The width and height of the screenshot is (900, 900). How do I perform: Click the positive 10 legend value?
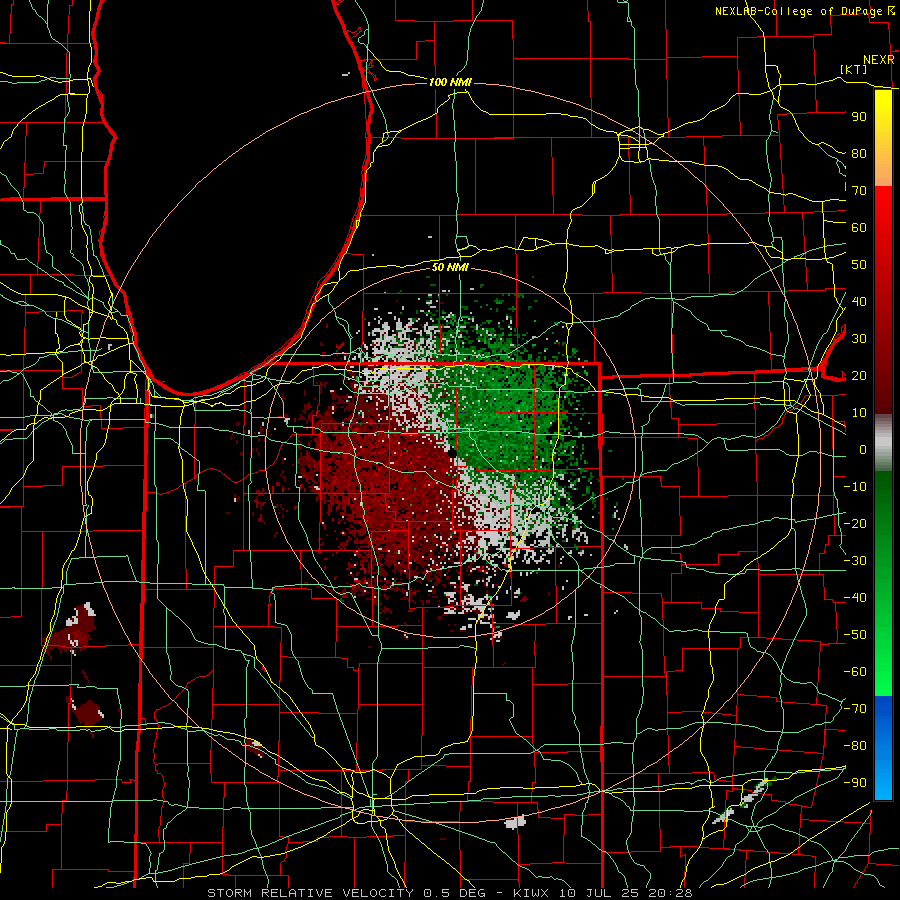point(859,413)
